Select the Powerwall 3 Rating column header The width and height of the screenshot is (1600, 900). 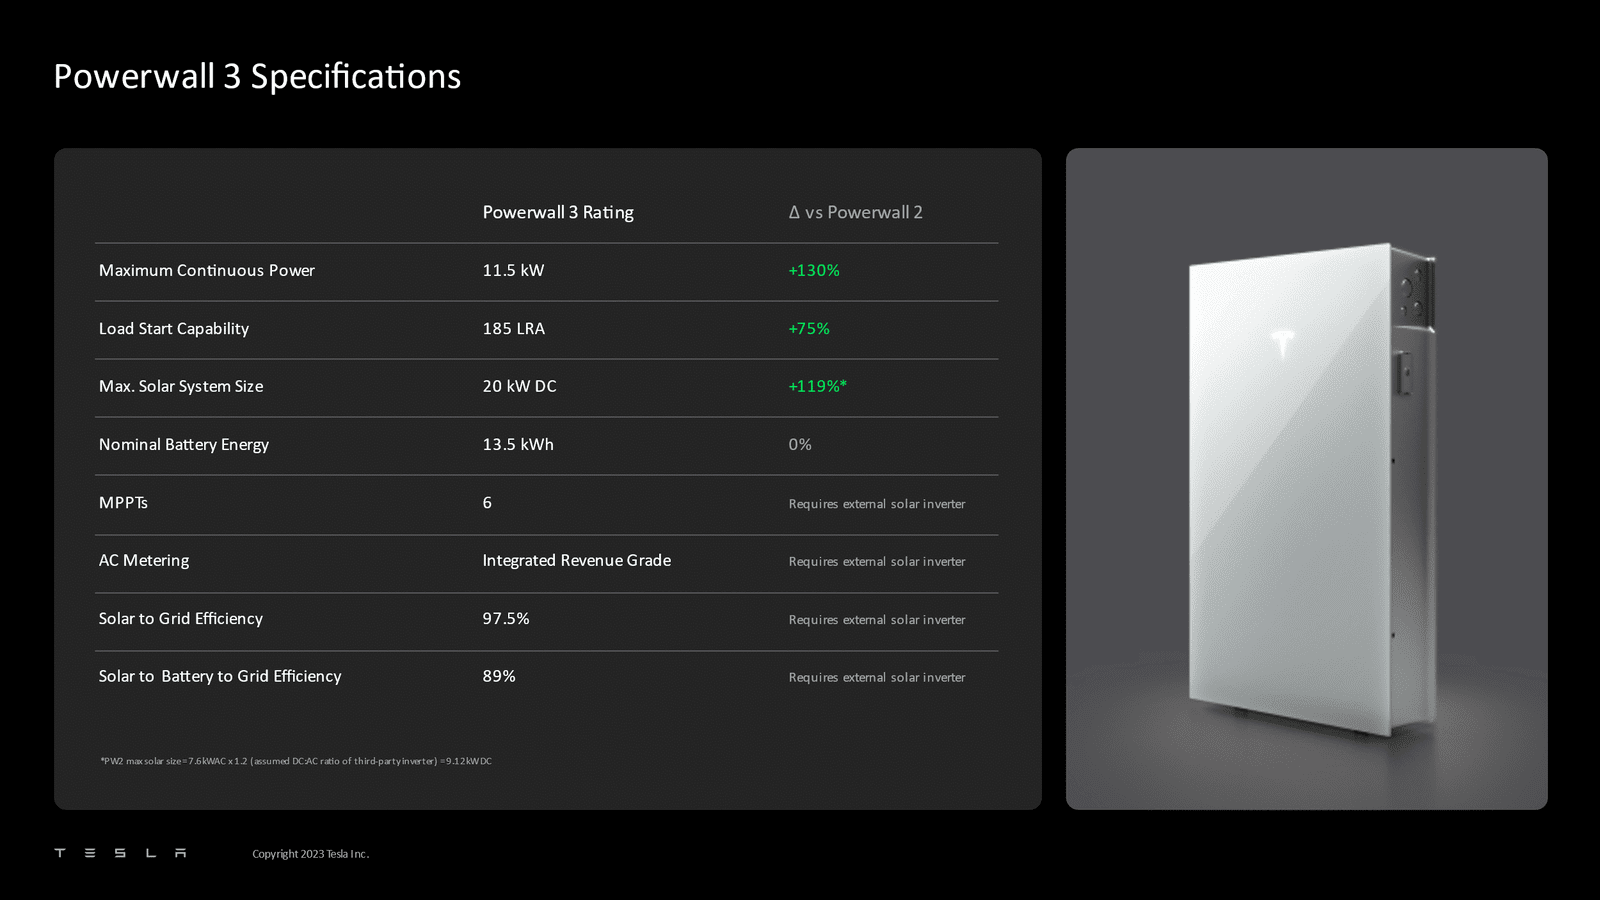[x=558, y=212]
